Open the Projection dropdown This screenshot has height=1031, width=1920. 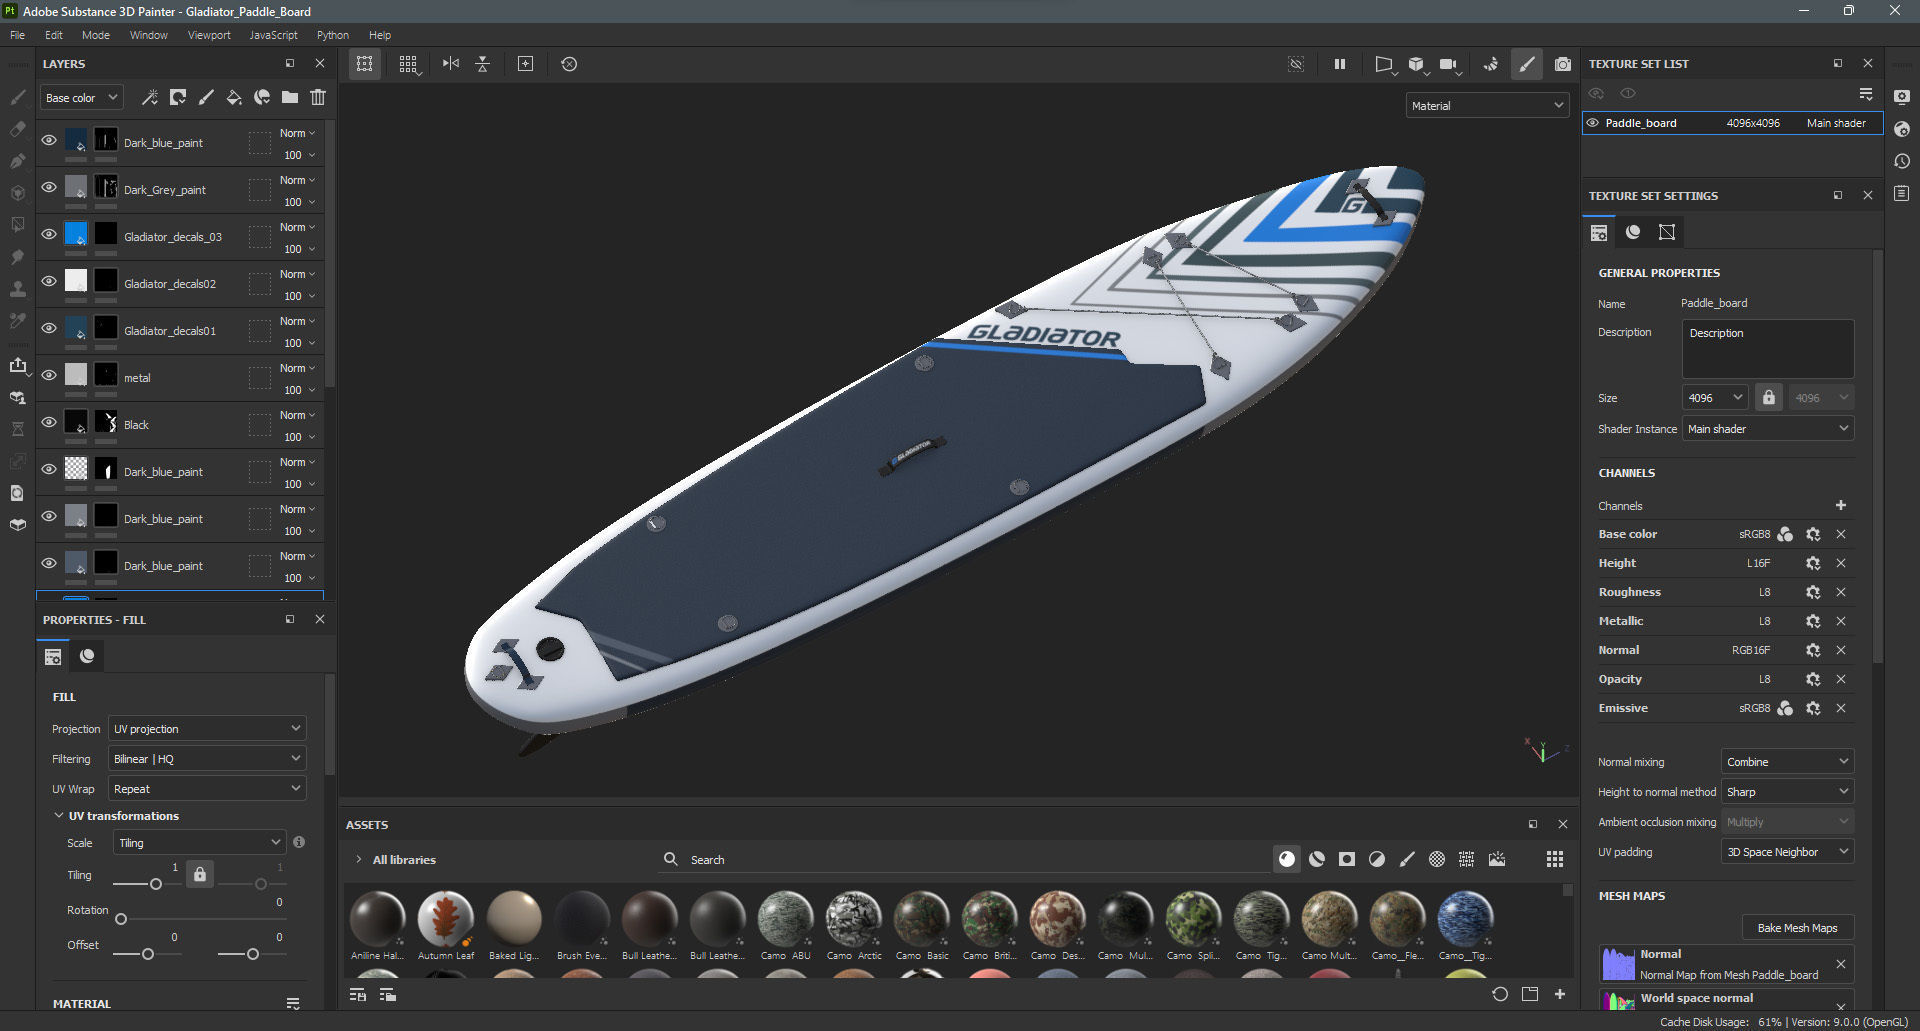[x=207, y=728]
